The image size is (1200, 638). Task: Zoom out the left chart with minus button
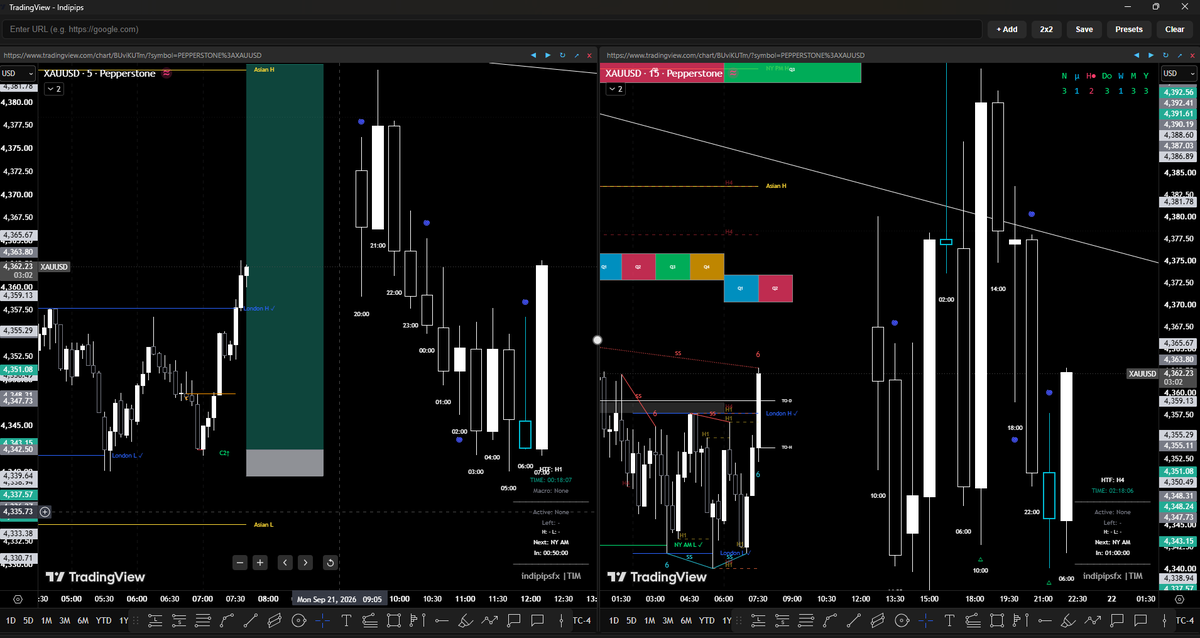240,562
